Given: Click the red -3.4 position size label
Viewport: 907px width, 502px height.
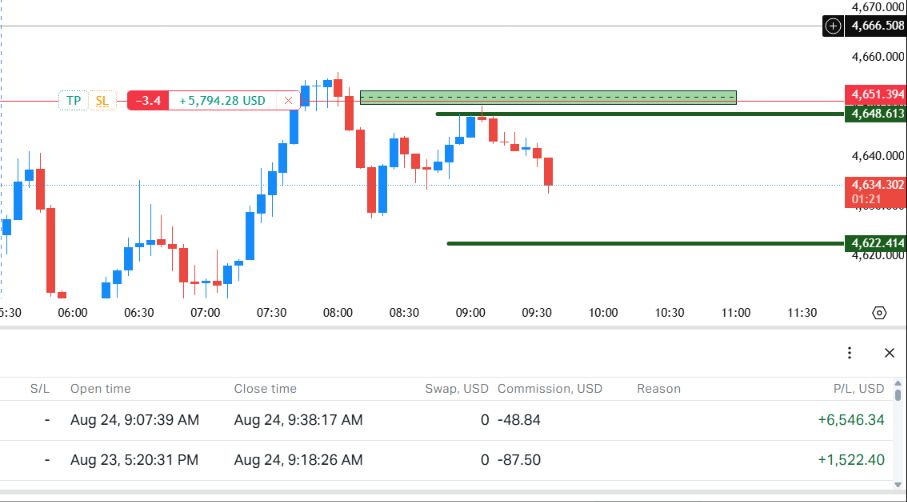Looking at the screenshot, I should tap(148, 101).
